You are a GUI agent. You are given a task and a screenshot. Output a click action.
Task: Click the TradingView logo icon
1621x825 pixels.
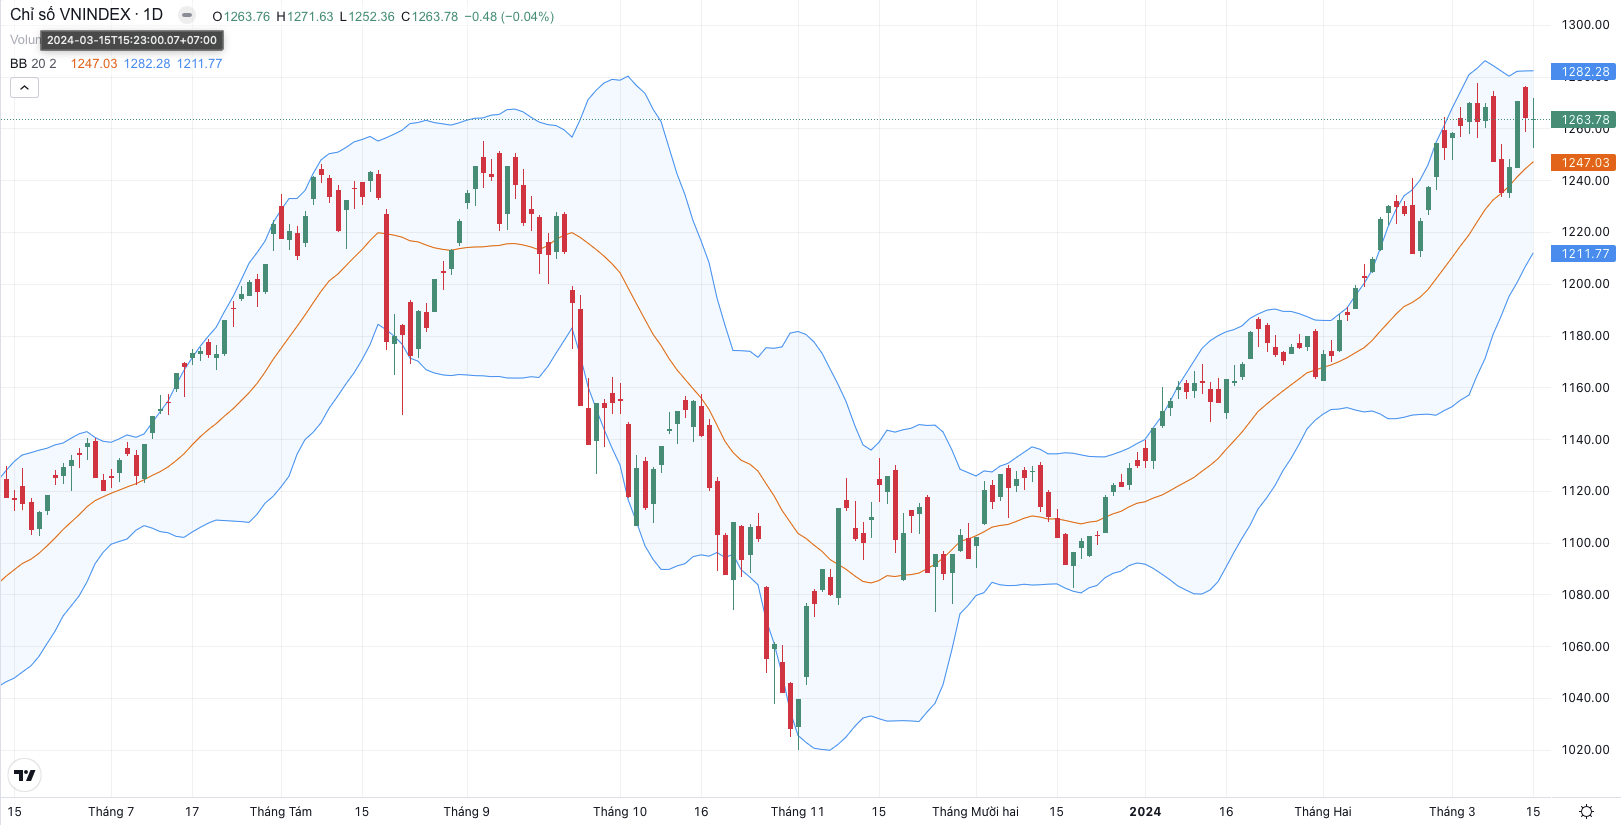pyautogui.click(x=25, y=775)
